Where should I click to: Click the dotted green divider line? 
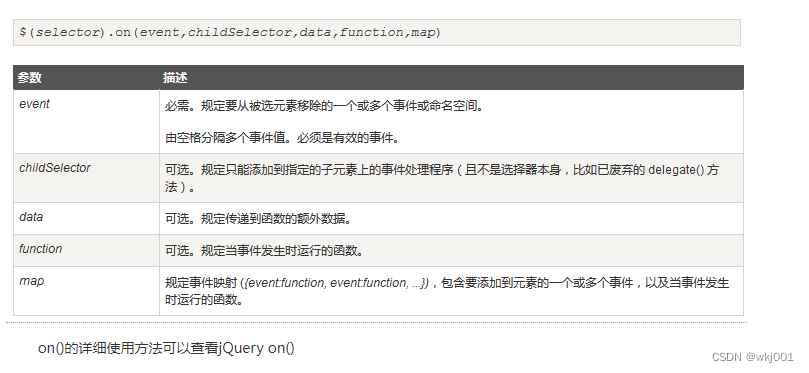point(377,322)
